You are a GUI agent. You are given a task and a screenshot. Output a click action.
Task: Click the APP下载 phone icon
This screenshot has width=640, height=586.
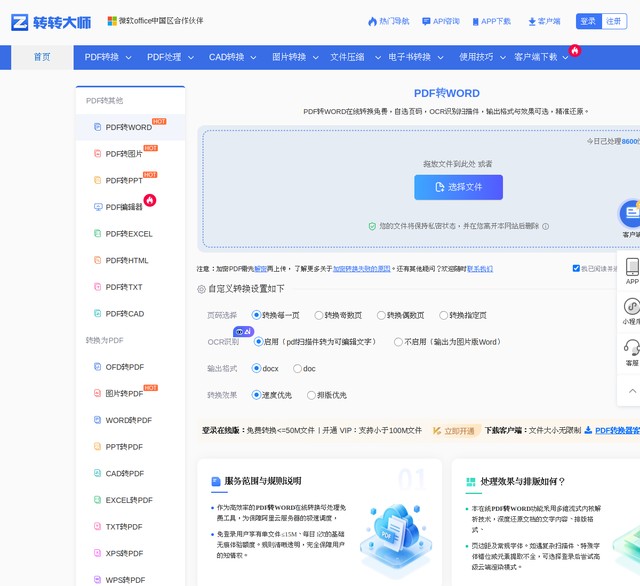(x=475, y=22)
